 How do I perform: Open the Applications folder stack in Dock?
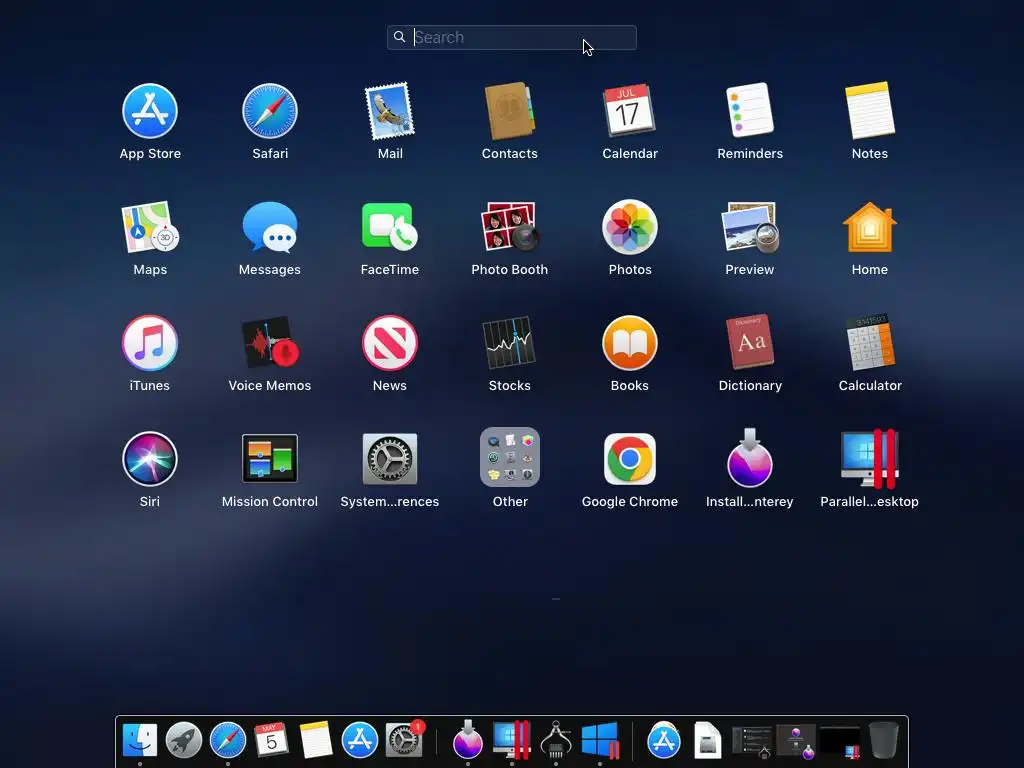click(x=664, y=741)
